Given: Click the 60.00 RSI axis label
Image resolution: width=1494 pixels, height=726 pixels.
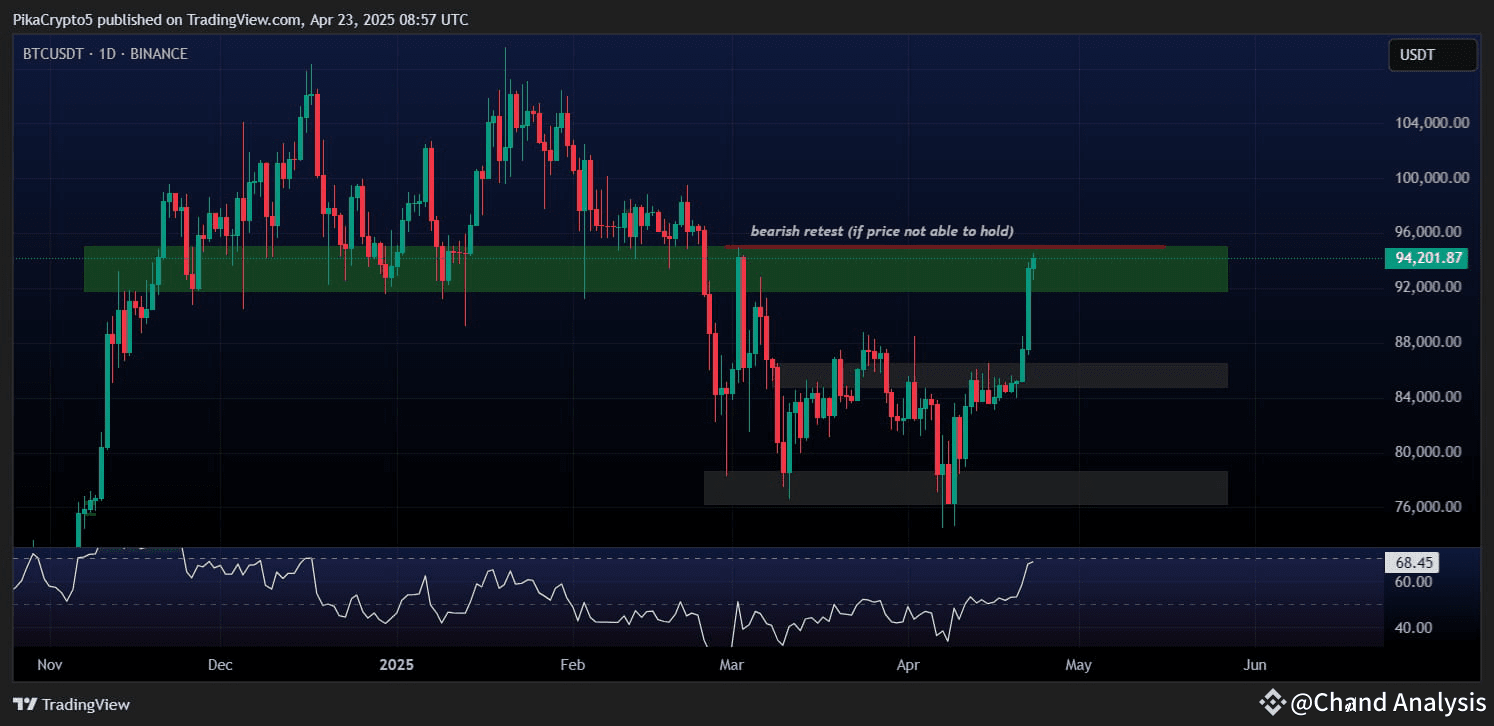Looking at the screenshot, I should point(1415,582).
